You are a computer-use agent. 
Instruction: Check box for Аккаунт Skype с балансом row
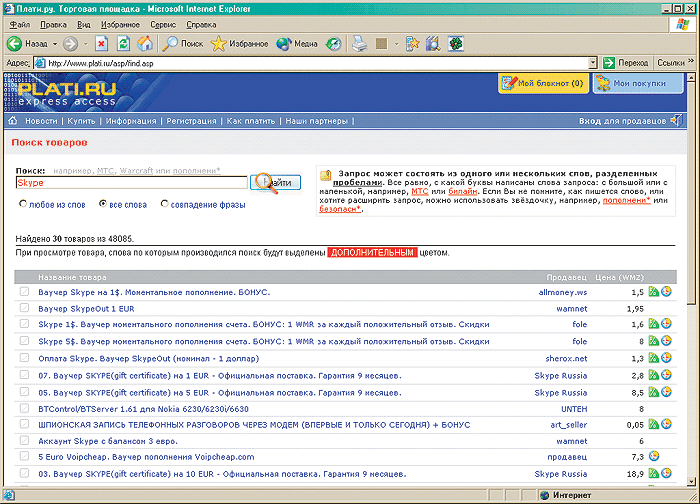[24, 441]
